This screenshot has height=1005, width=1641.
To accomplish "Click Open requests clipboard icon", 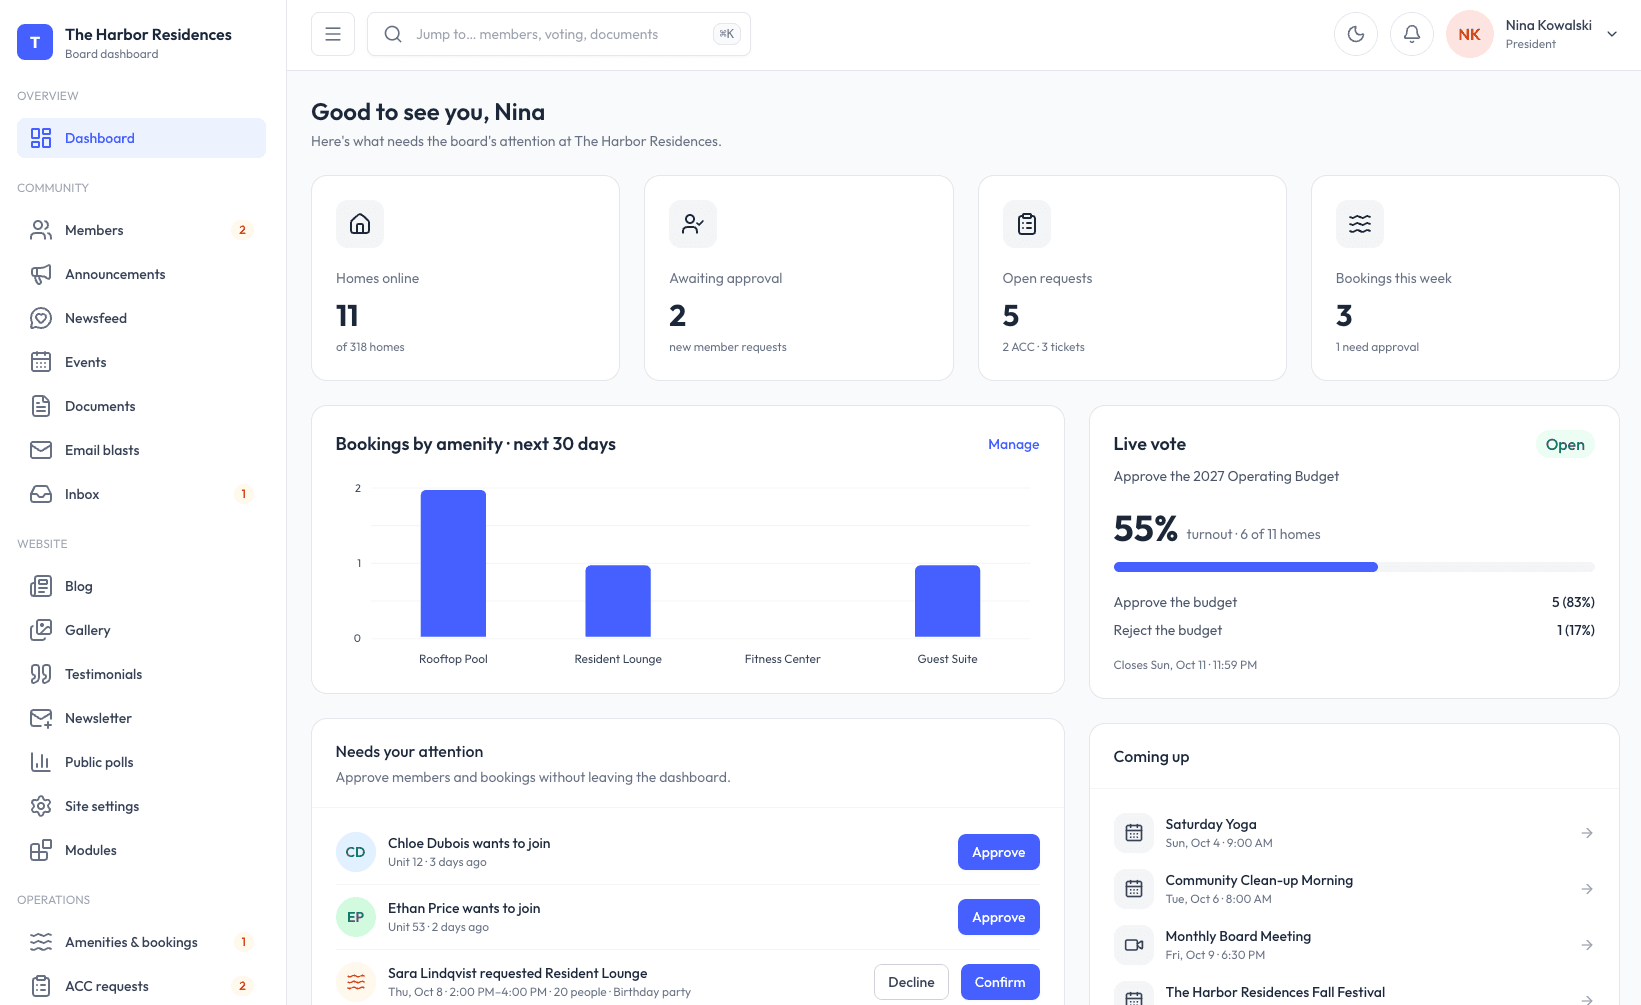I will click(x=1027, y=224).
